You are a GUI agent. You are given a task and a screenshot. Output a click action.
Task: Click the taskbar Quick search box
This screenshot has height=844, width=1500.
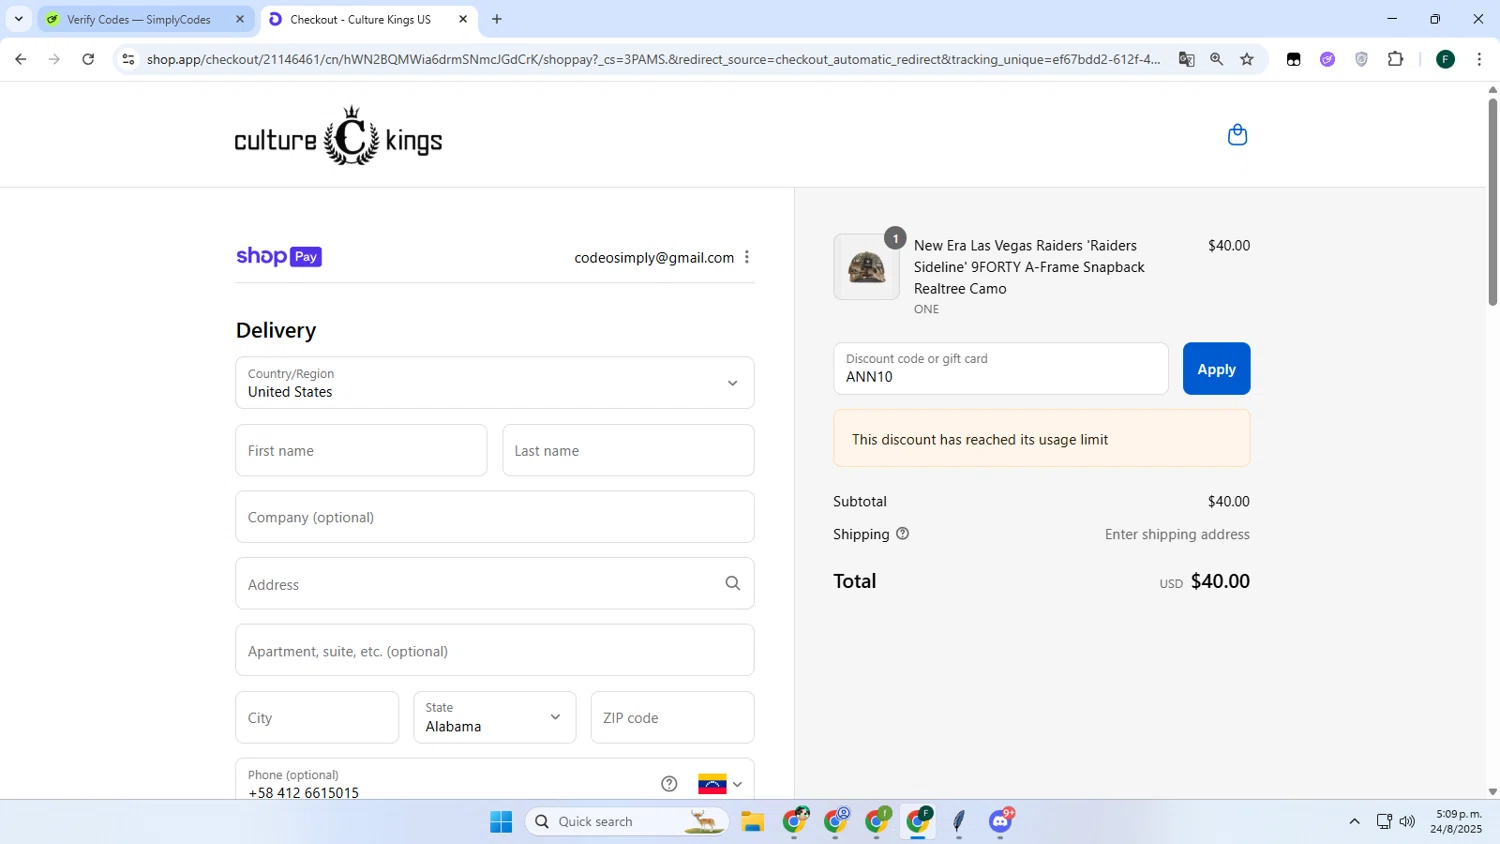(x=628, y=821)
